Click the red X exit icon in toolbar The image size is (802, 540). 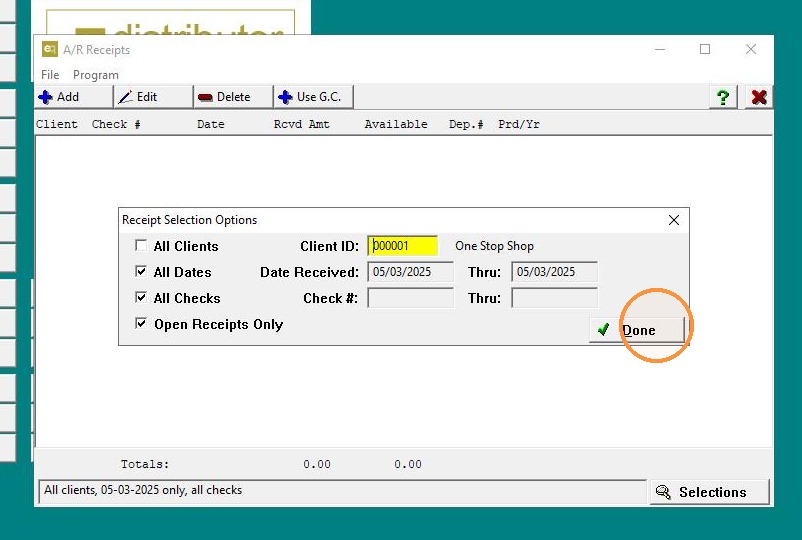[x=759, y=97]
